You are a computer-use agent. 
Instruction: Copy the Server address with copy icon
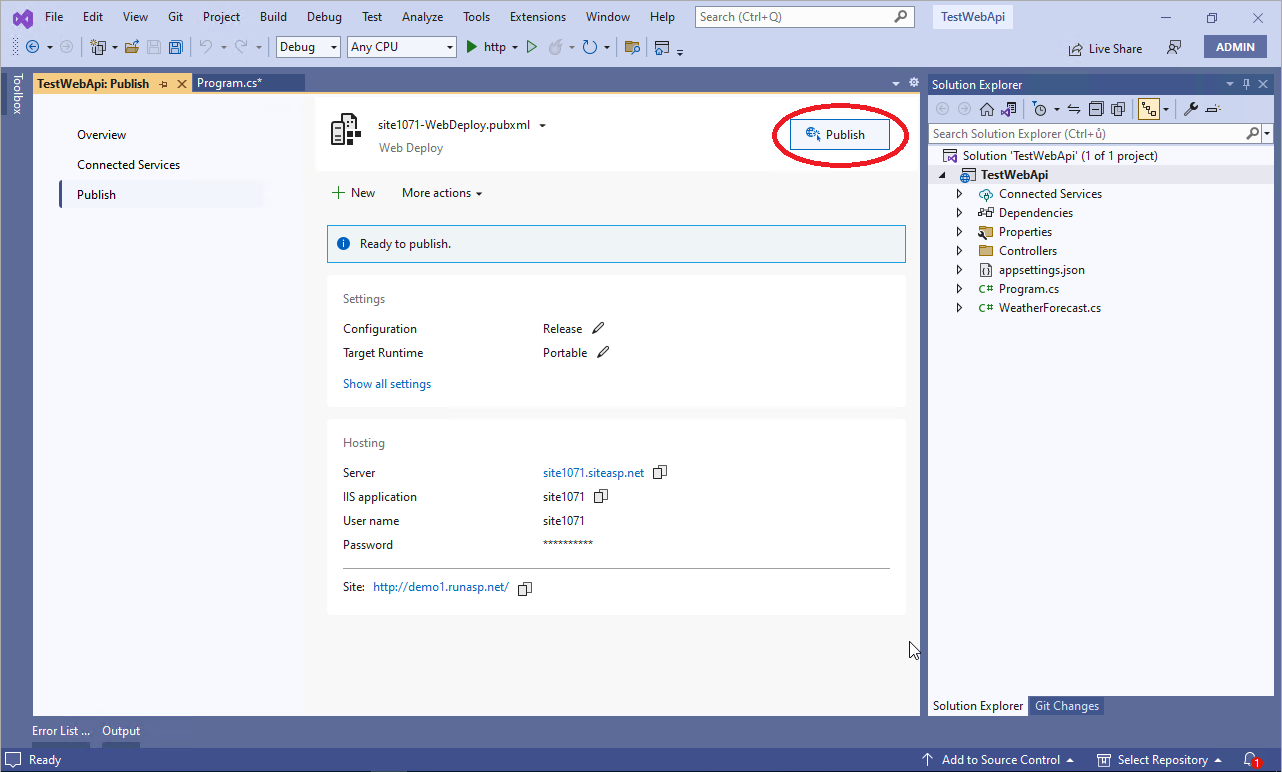tap(660, 473)
